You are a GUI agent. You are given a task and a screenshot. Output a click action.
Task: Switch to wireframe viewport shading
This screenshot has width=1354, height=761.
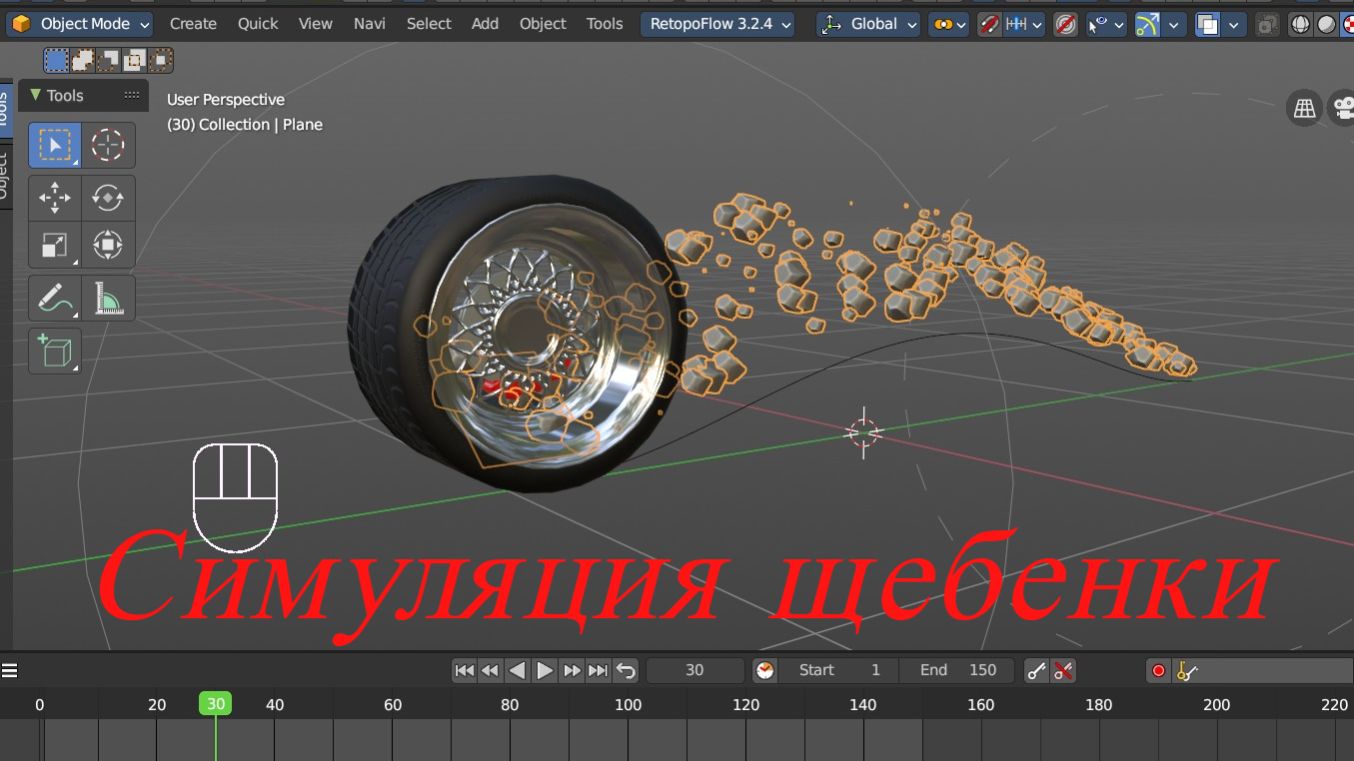pos(1300,24)
